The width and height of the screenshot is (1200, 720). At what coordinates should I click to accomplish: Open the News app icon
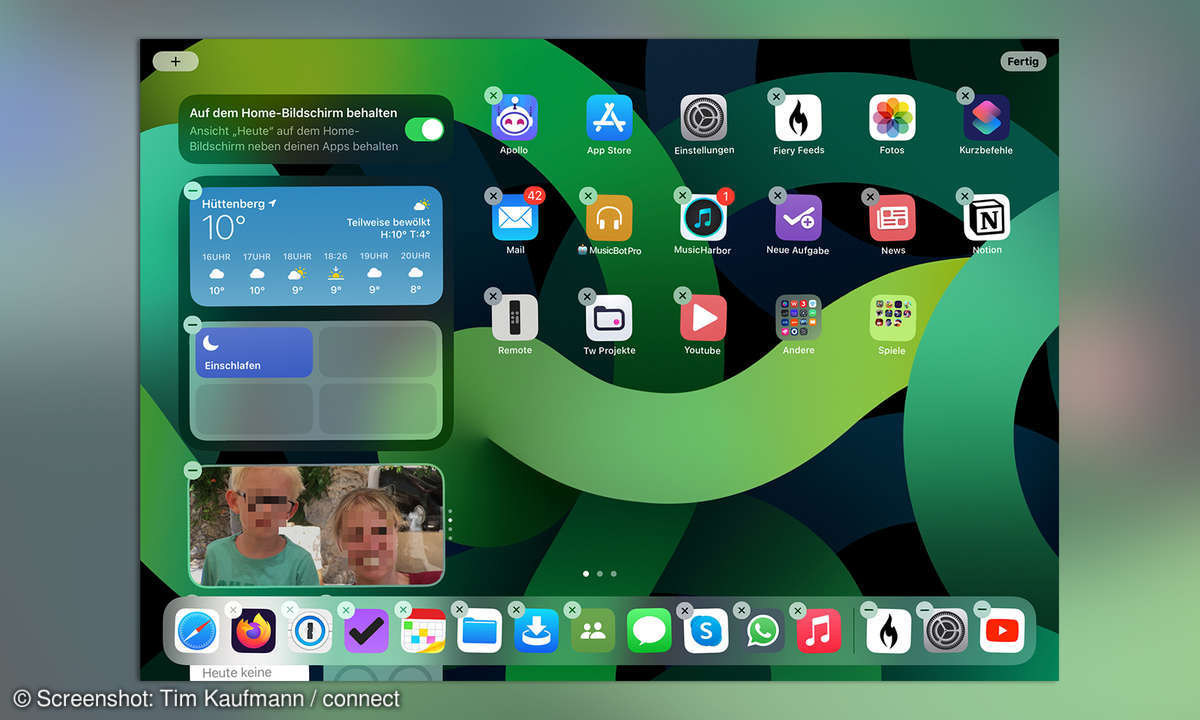pos(892,218)
